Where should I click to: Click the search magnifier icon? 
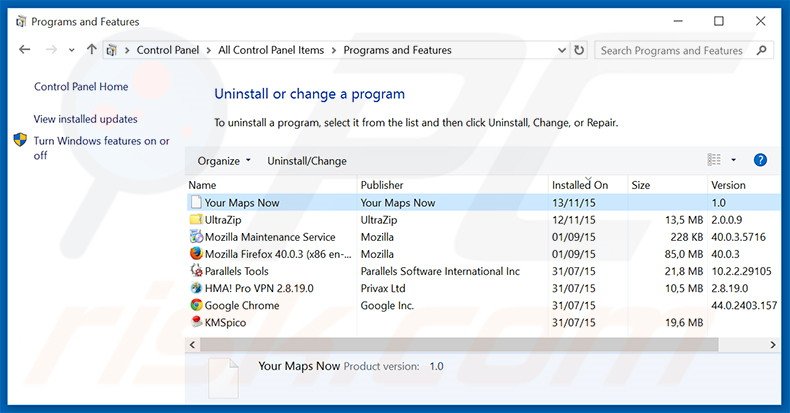(762, 50)
